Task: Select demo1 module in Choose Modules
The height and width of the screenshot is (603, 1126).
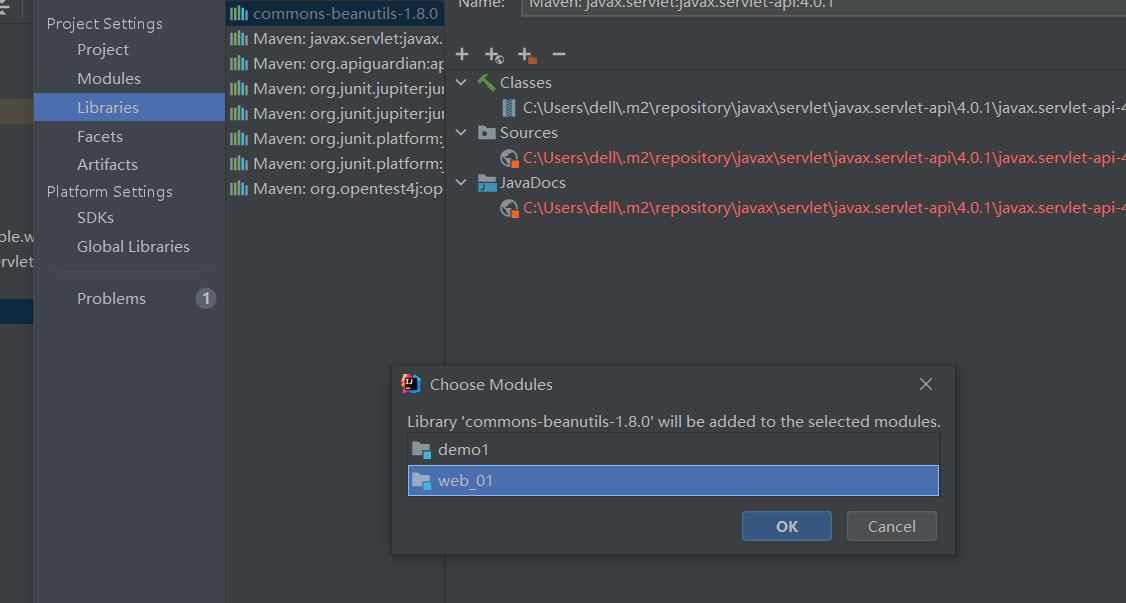Action: [673, 449]
